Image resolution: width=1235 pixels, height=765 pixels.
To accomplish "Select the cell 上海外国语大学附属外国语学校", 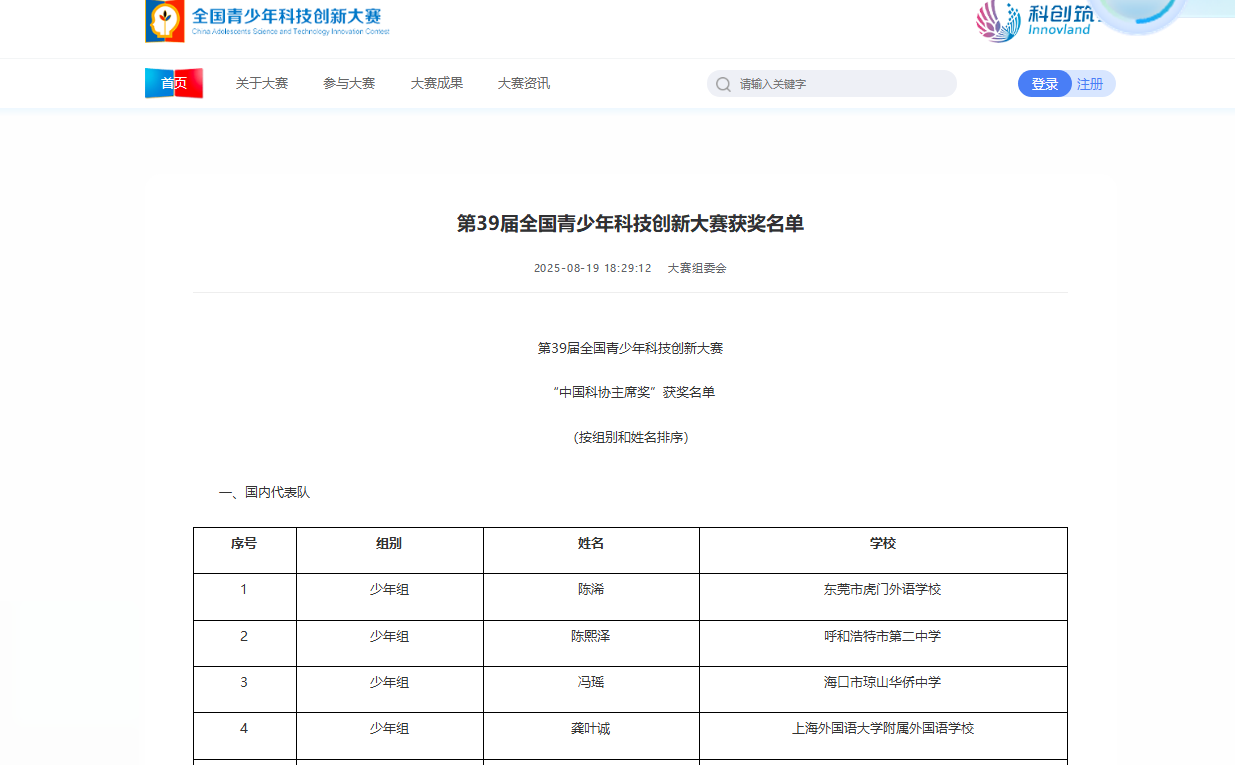I will [883, 729].
